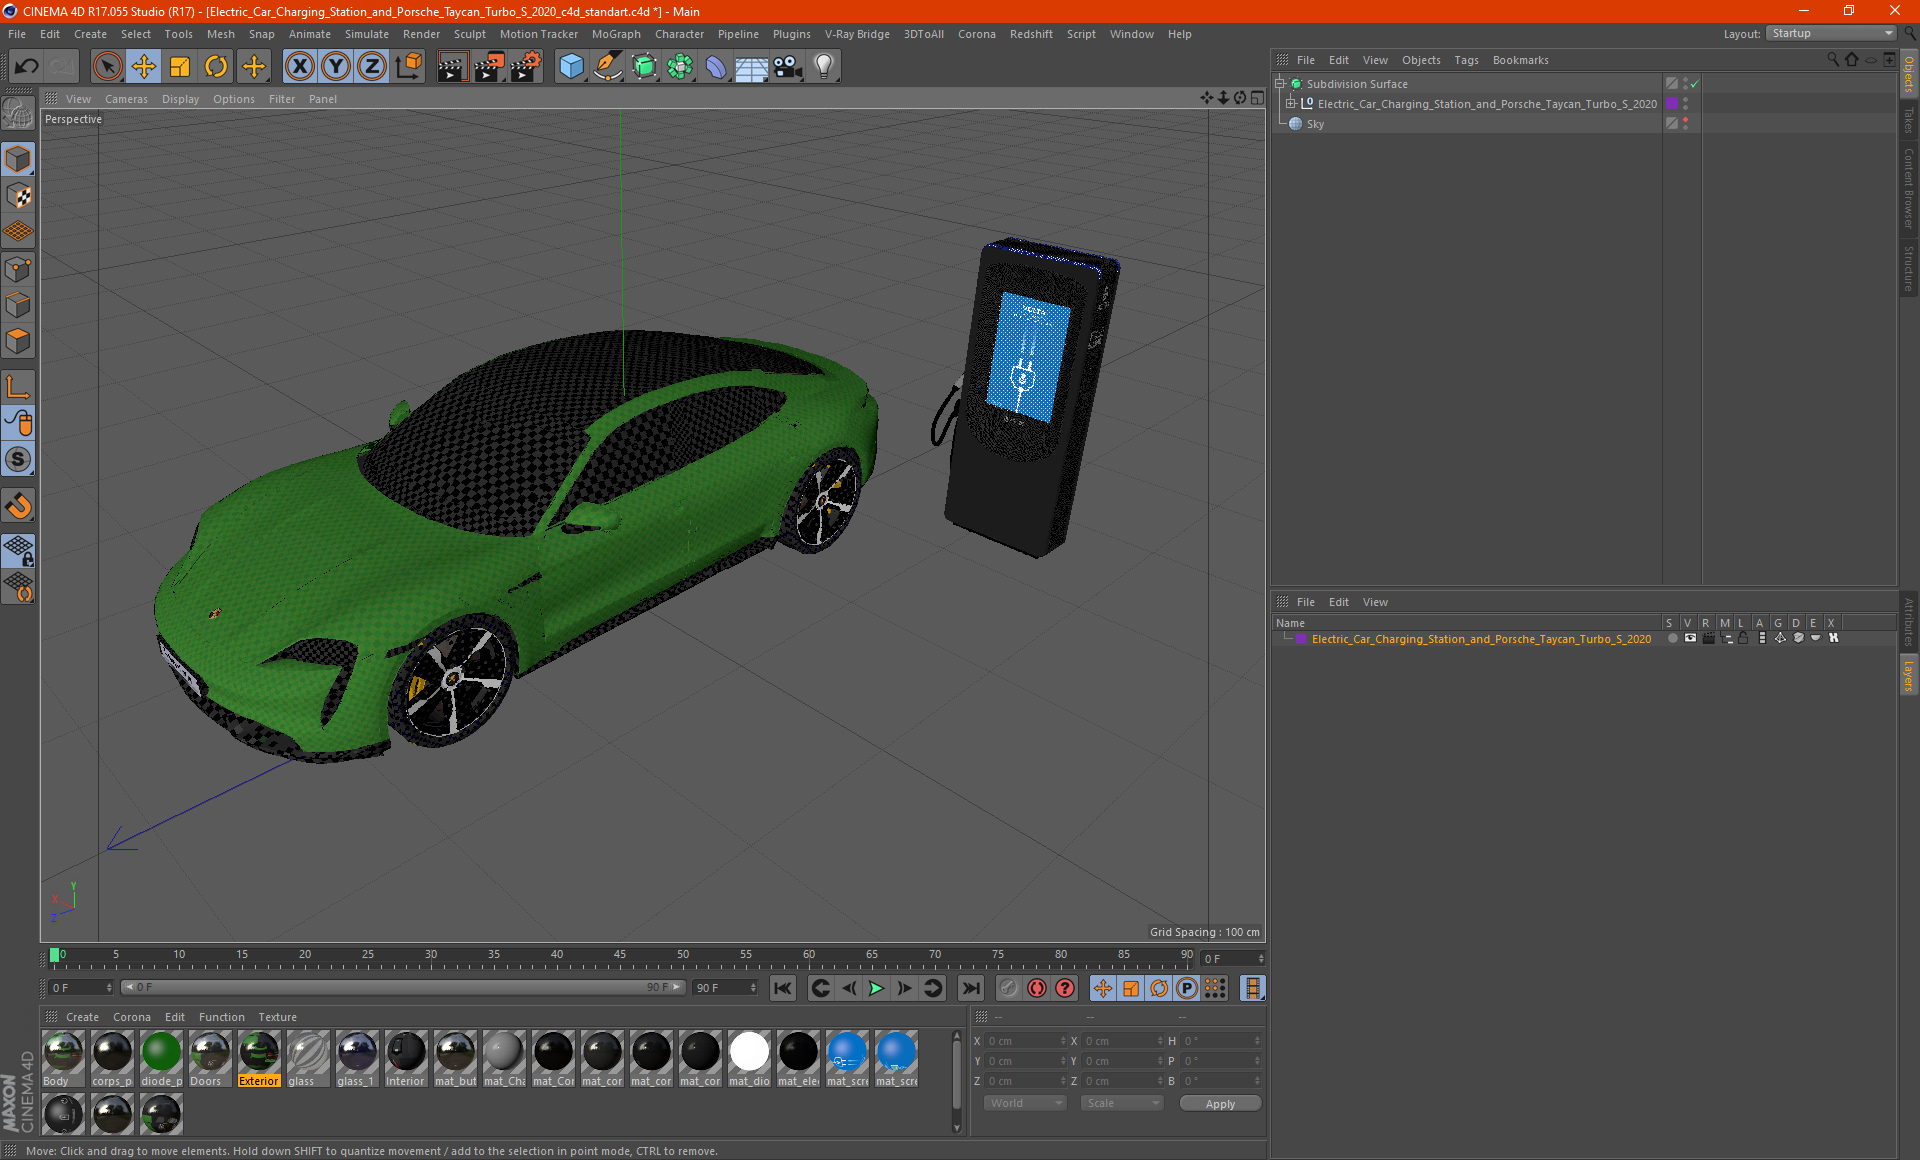Open the Scale dropdown
1920x1160 pixels.
coord(1122,1103)
